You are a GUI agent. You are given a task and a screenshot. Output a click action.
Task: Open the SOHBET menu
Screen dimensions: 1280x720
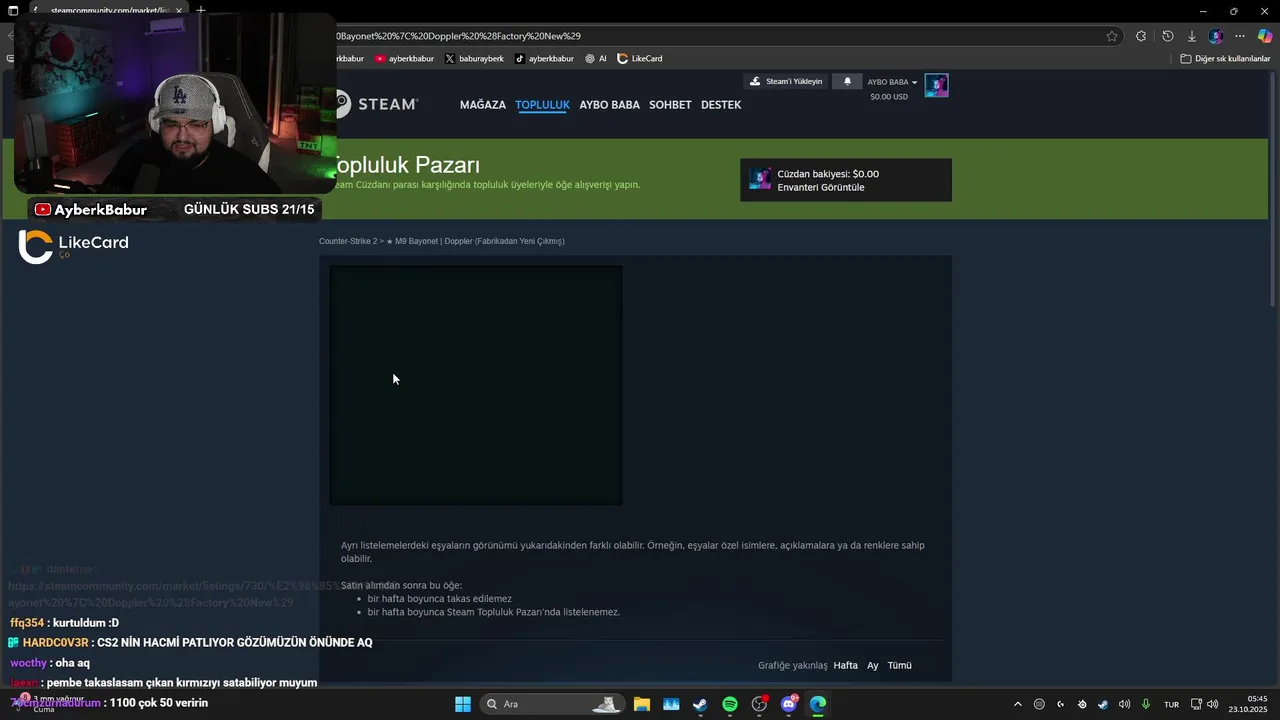[670, 105]
